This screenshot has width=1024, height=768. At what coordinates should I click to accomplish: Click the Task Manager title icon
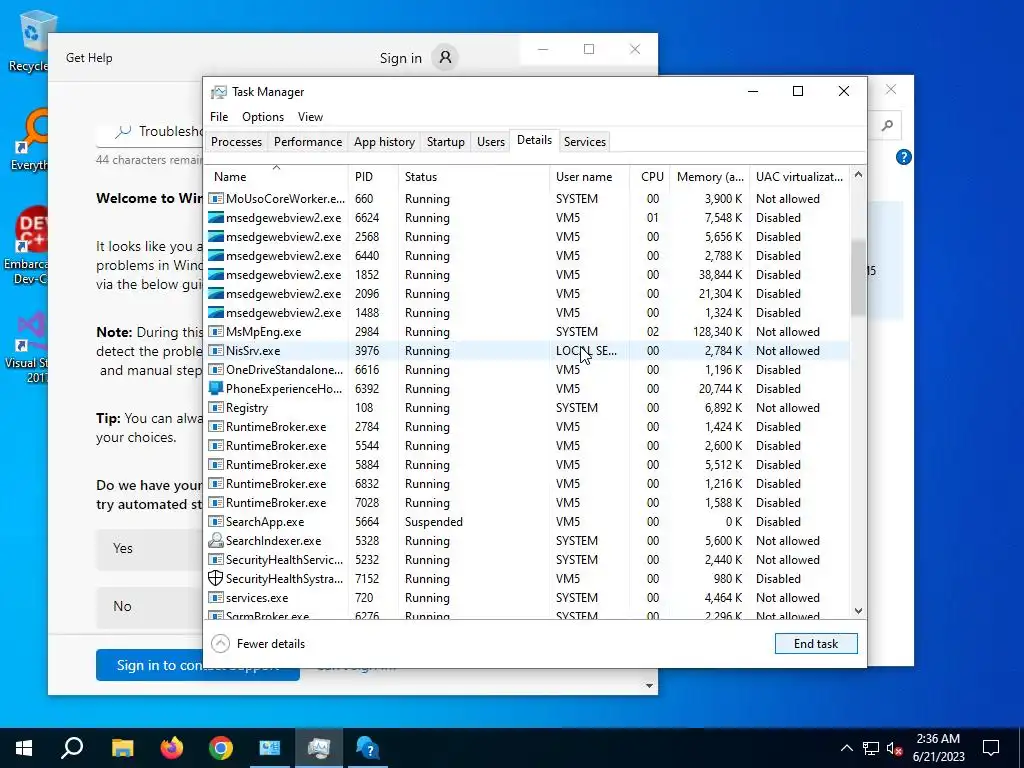click(219, 92)
